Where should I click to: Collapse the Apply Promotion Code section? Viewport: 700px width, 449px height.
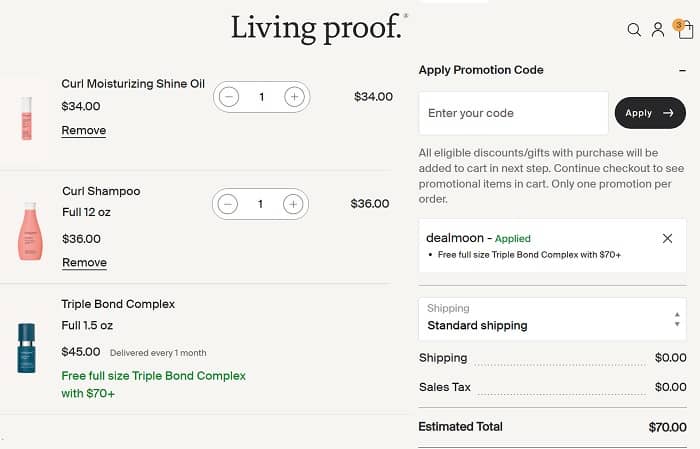(x=682, y=70)
